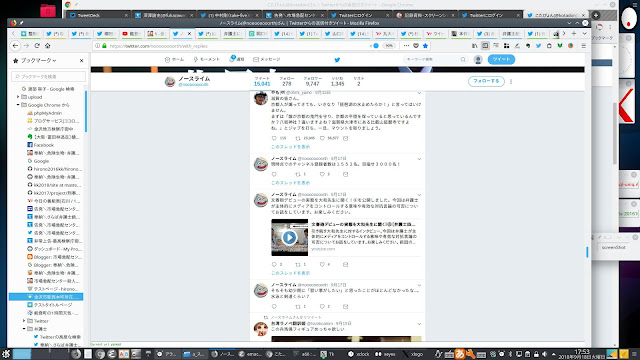Open Twitter notifications bell

tap(236, 59)
